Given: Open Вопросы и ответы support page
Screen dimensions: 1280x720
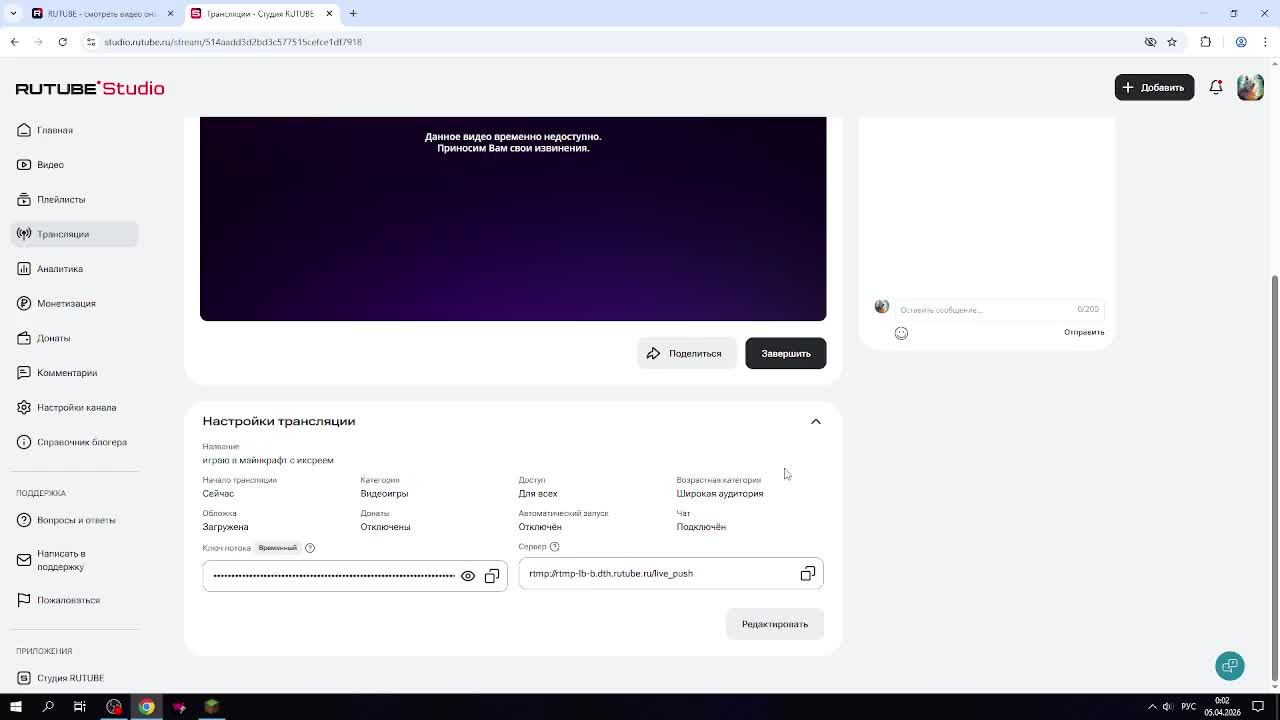Looking at the screenshot, I should point(75,520).
